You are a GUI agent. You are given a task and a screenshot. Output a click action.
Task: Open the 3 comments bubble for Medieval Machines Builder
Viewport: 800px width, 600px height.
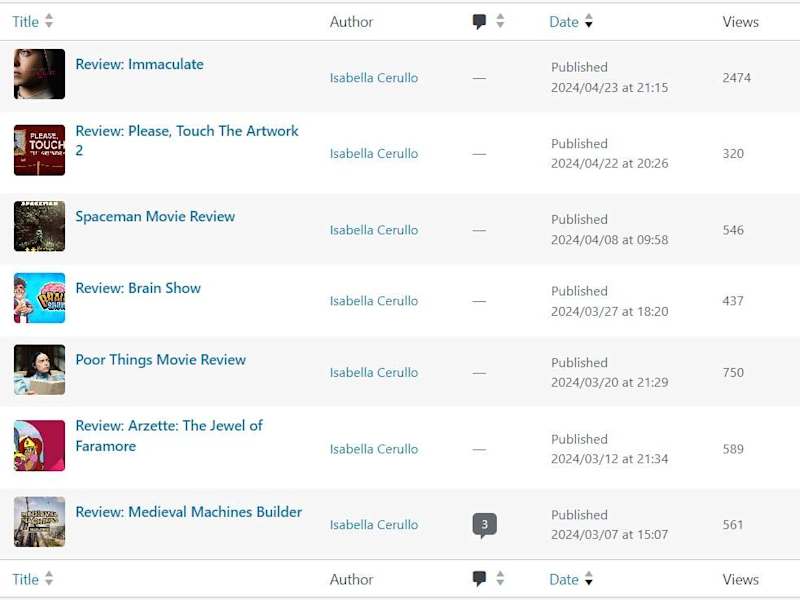[484, 525]
